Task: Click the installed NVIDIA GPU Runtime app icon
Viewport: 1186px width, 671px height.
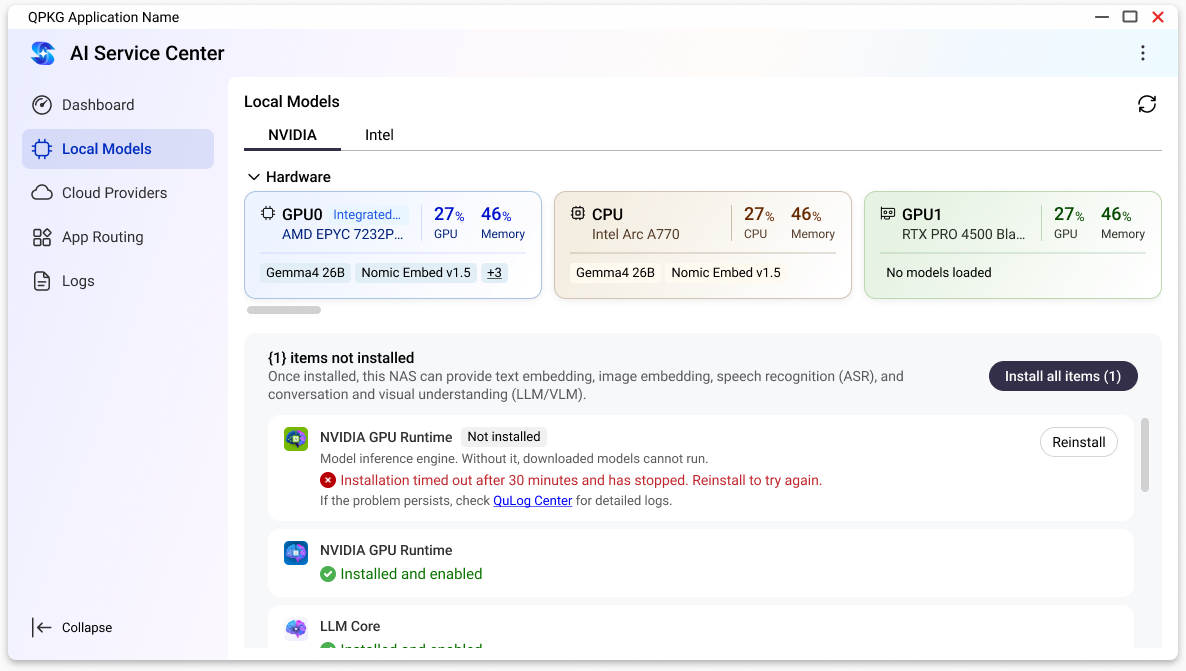Action: (296, 553)
